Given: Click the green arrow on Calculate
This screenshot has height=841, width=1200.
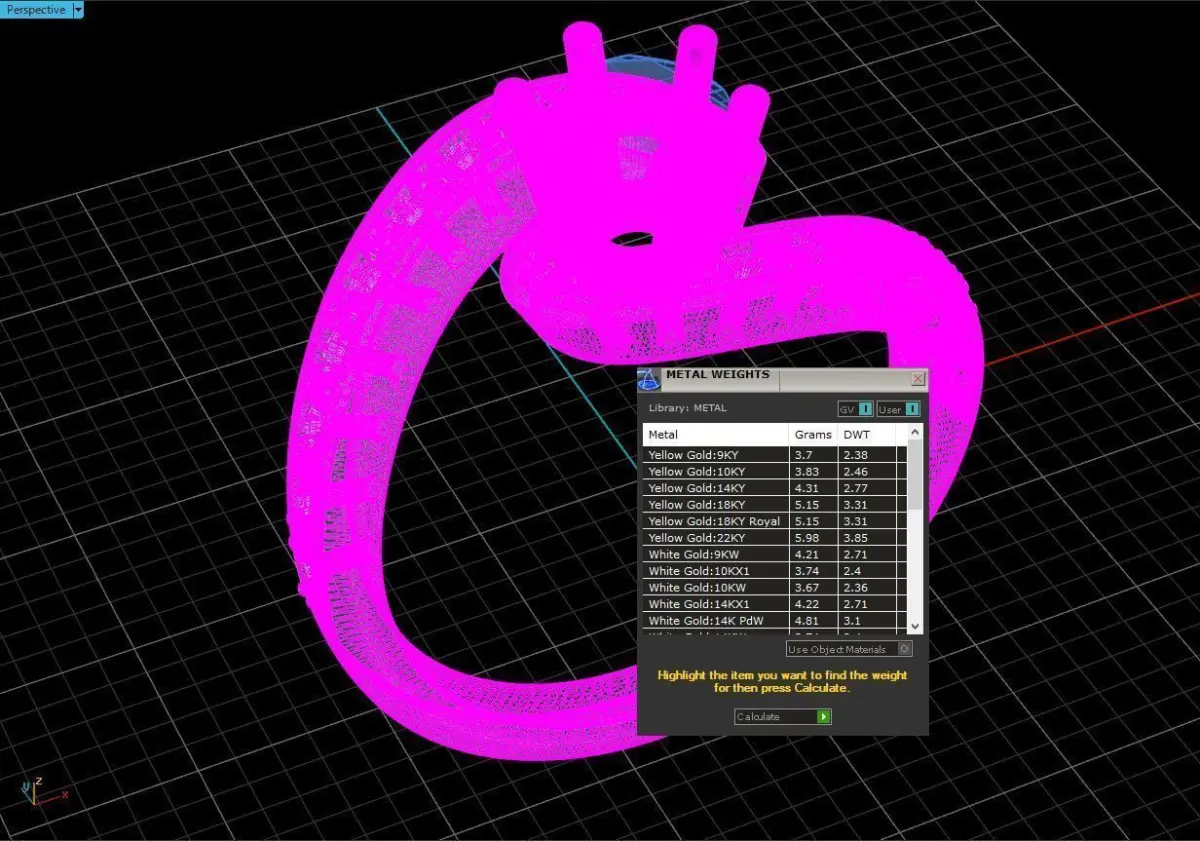Looking at the screenshot, I should coord(824,716).
